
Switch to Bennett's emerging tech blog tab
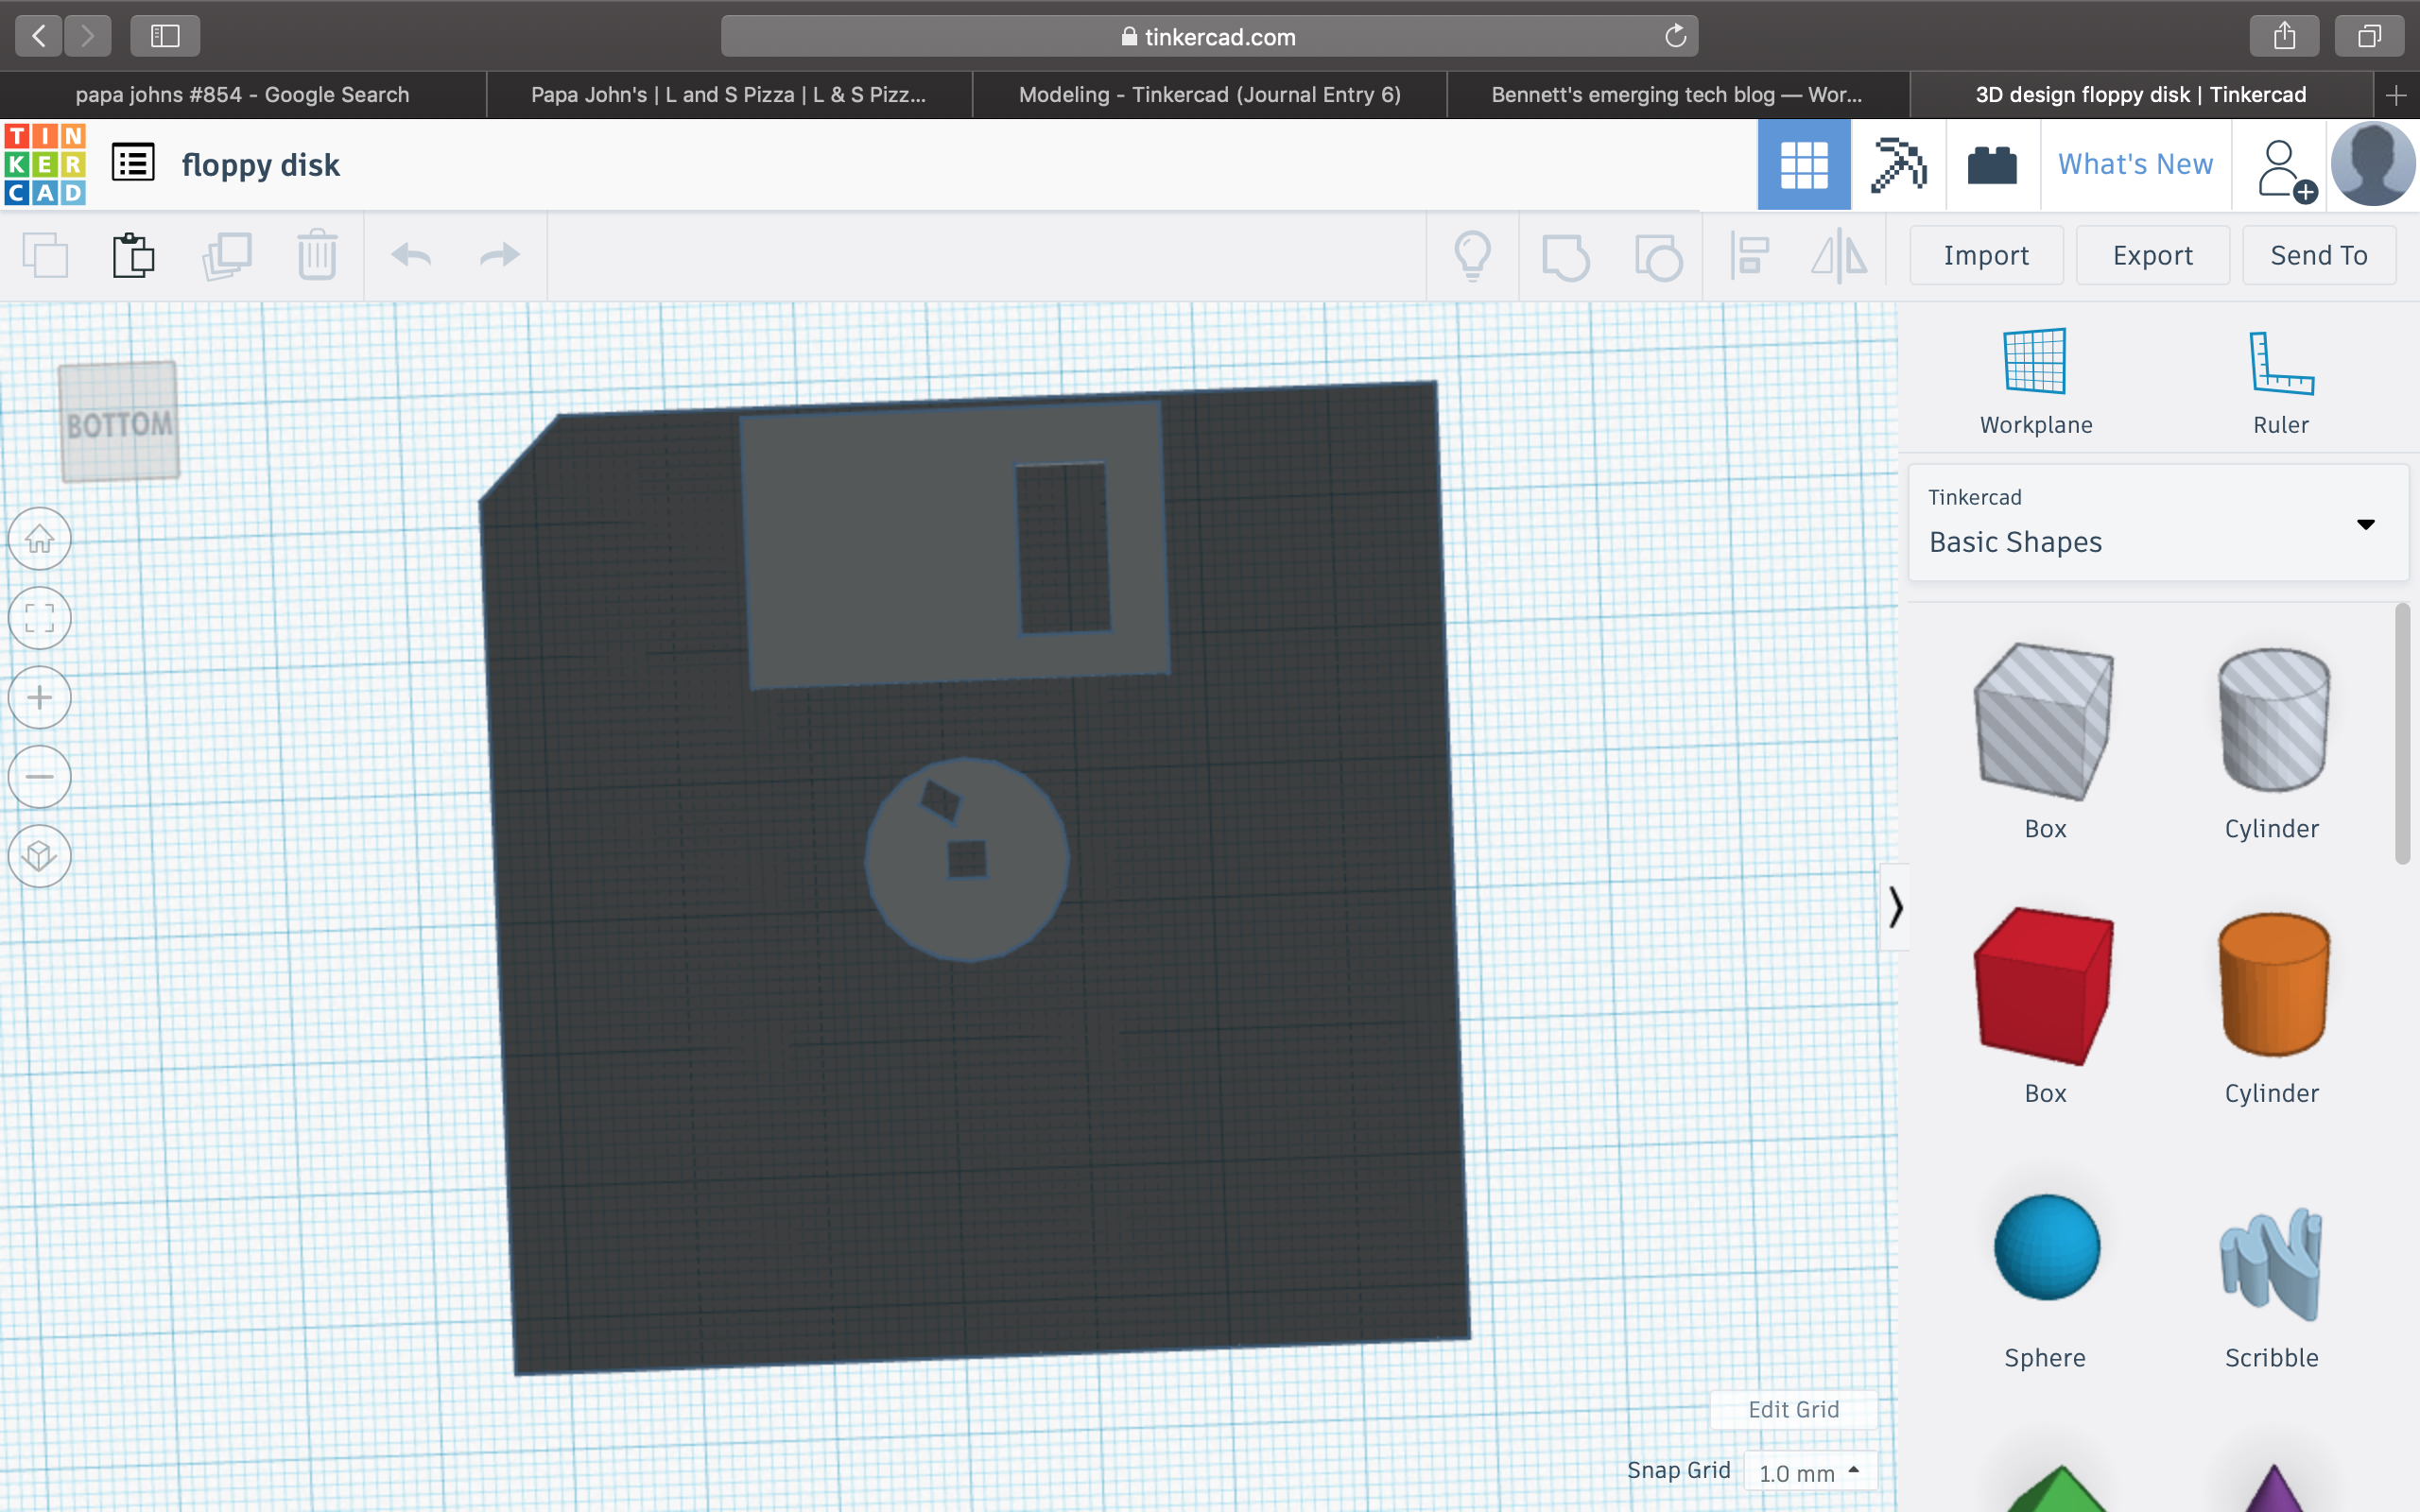pyautogui.click(x=1676, y=95)
